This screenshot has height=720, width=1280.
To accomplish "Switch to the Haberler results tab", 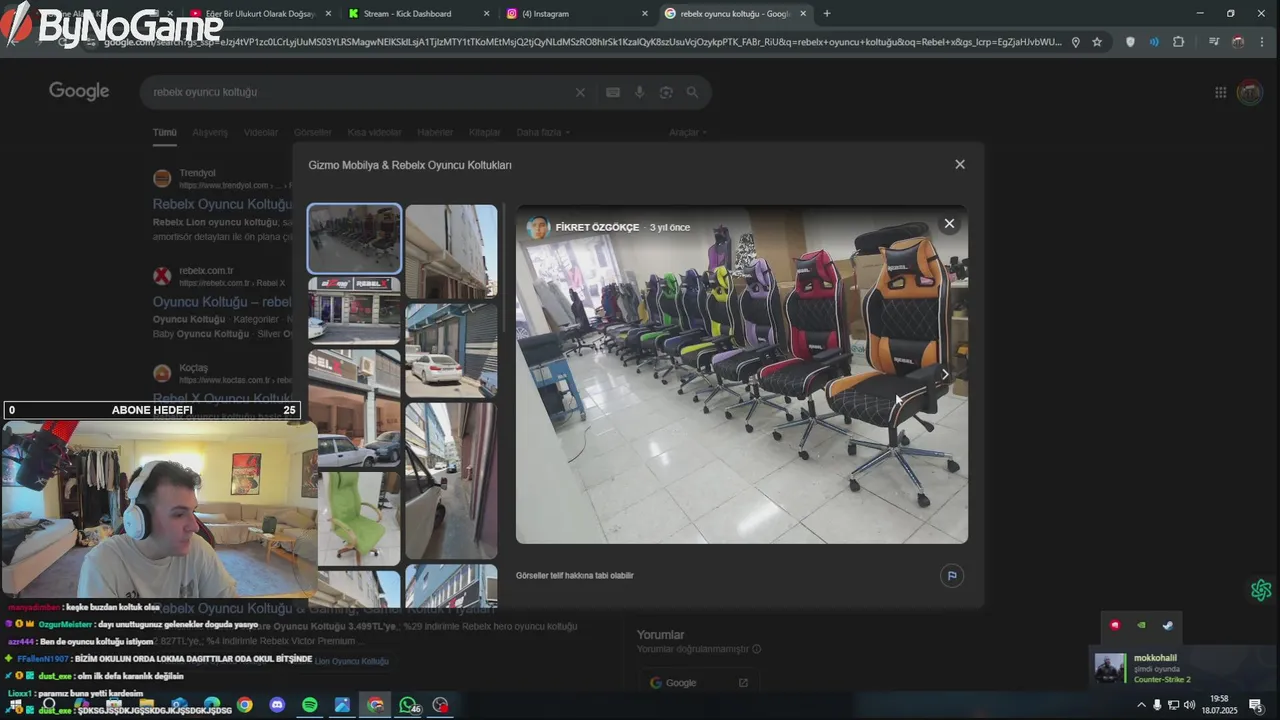I will tap(435, 132).
